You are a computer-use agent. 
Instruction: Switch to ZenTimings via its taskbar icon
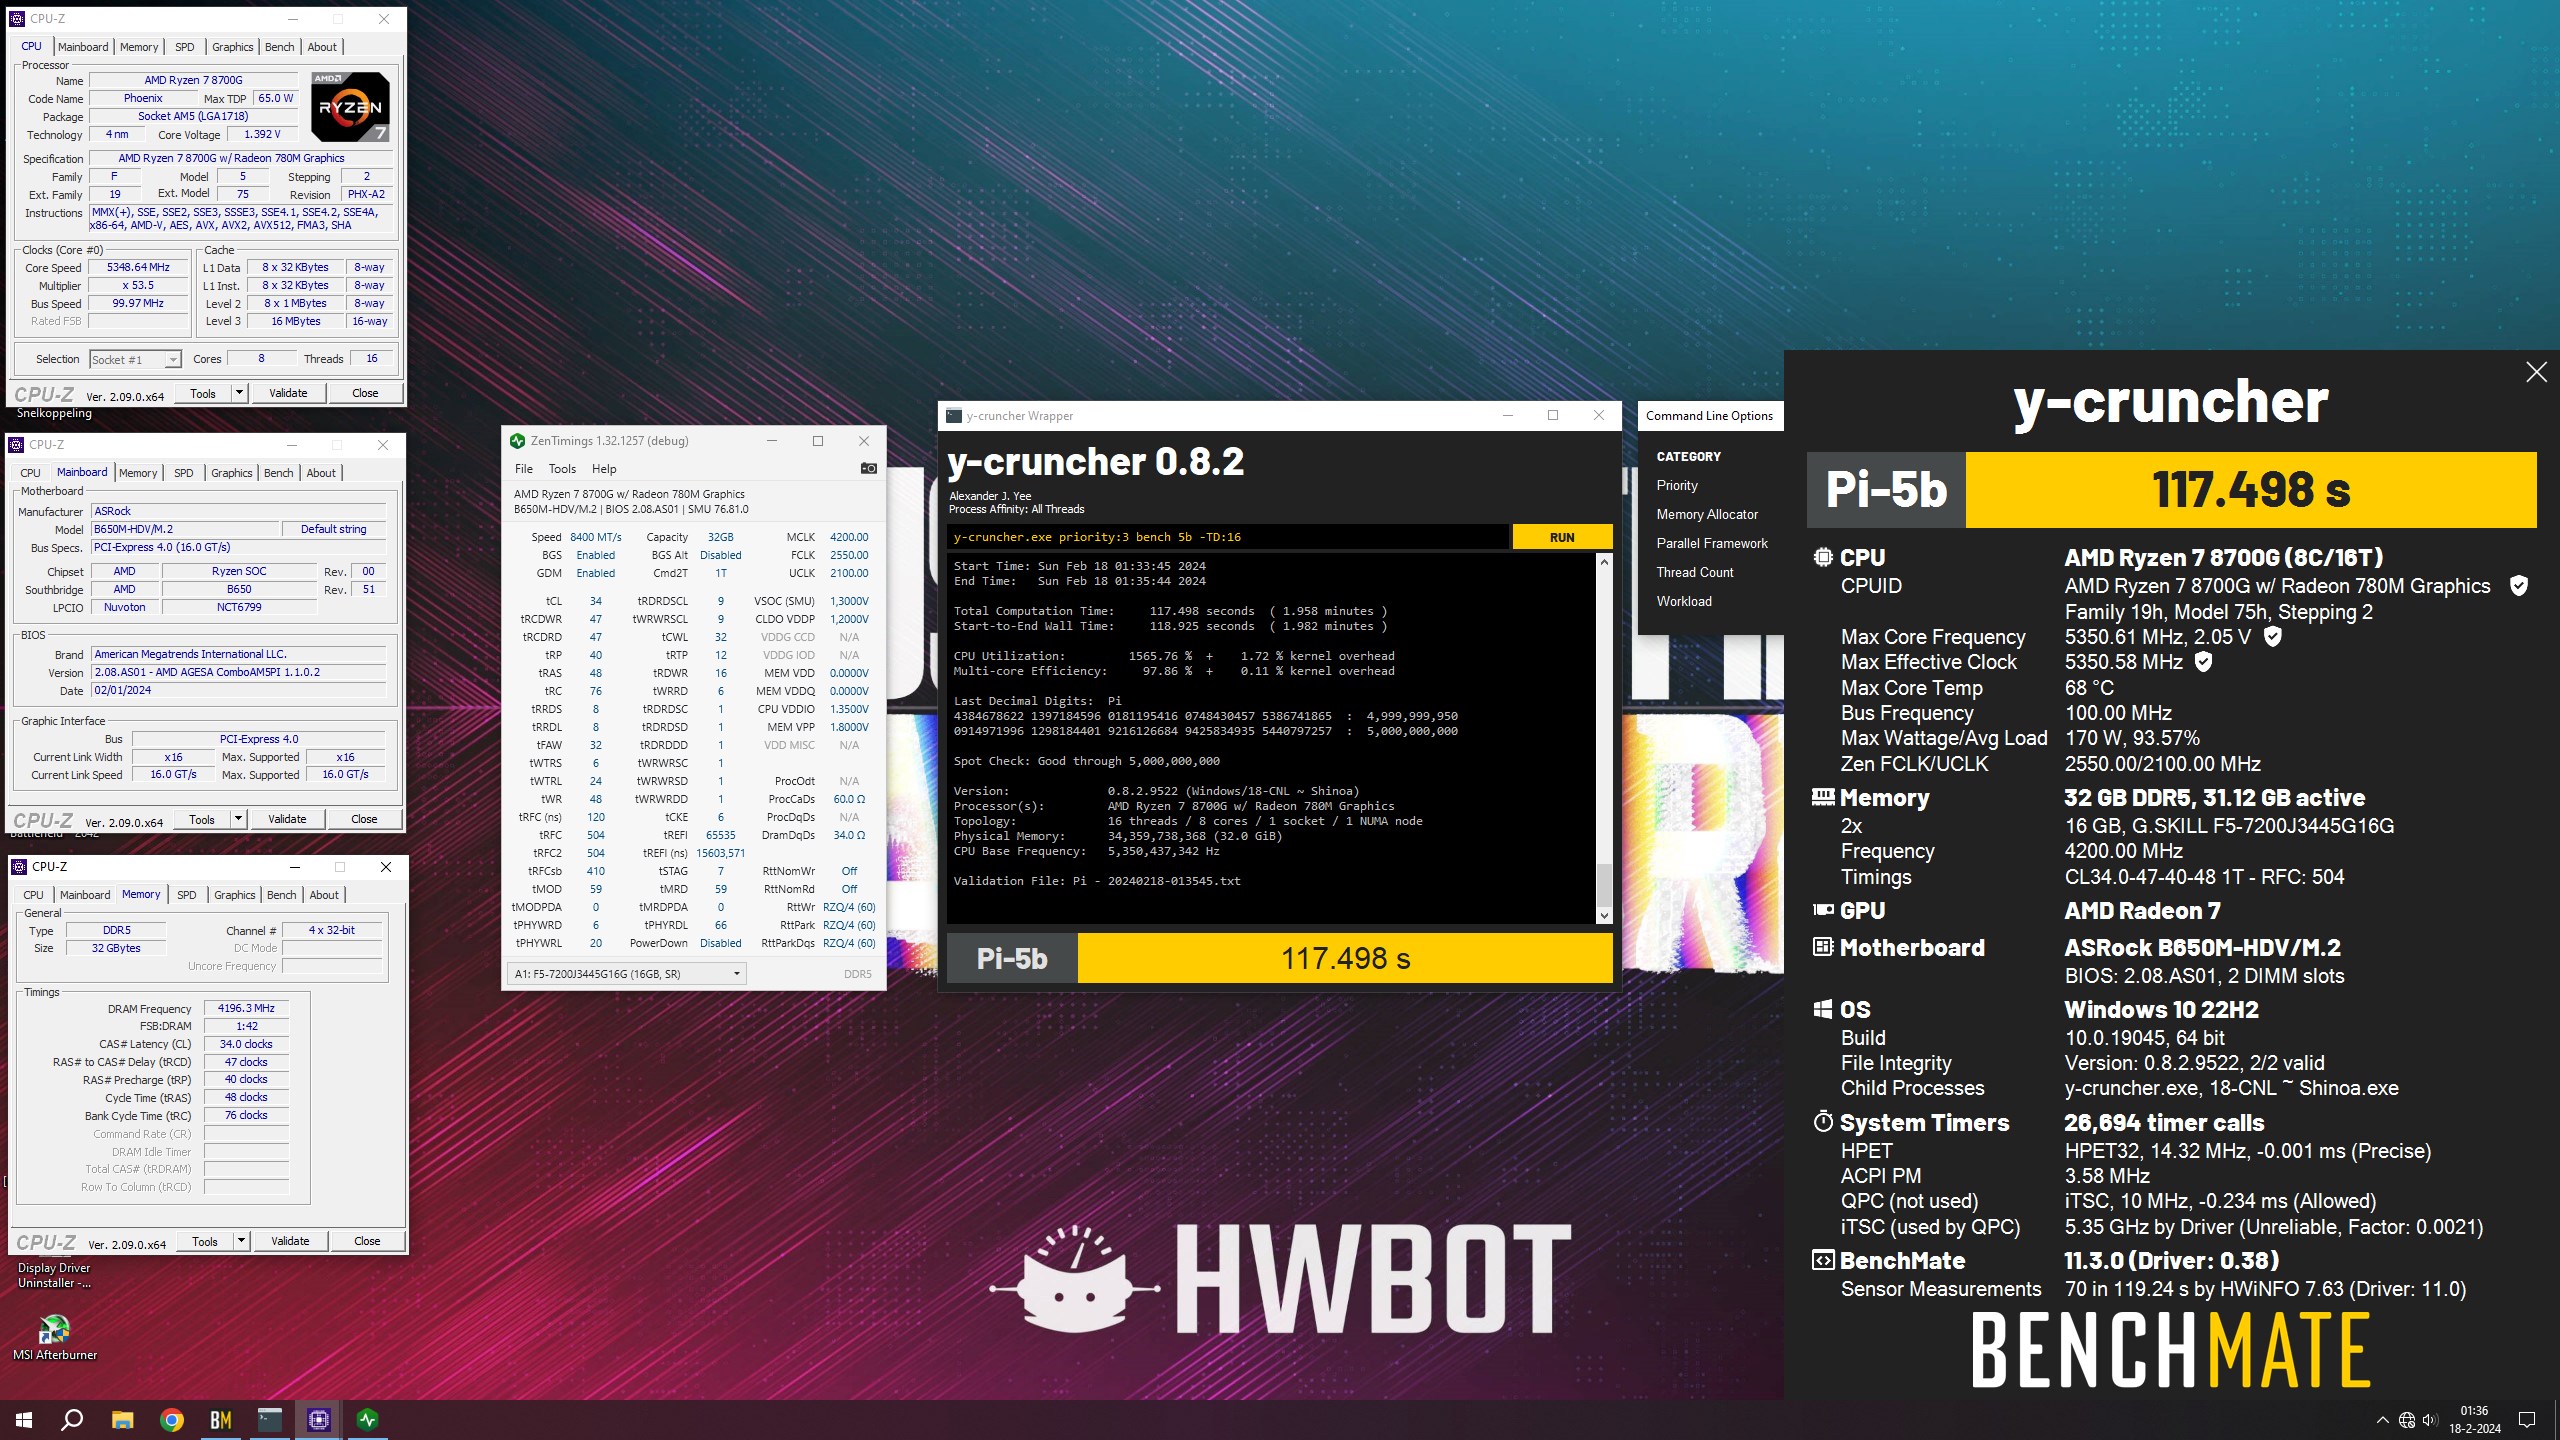tap(368, 1419)
